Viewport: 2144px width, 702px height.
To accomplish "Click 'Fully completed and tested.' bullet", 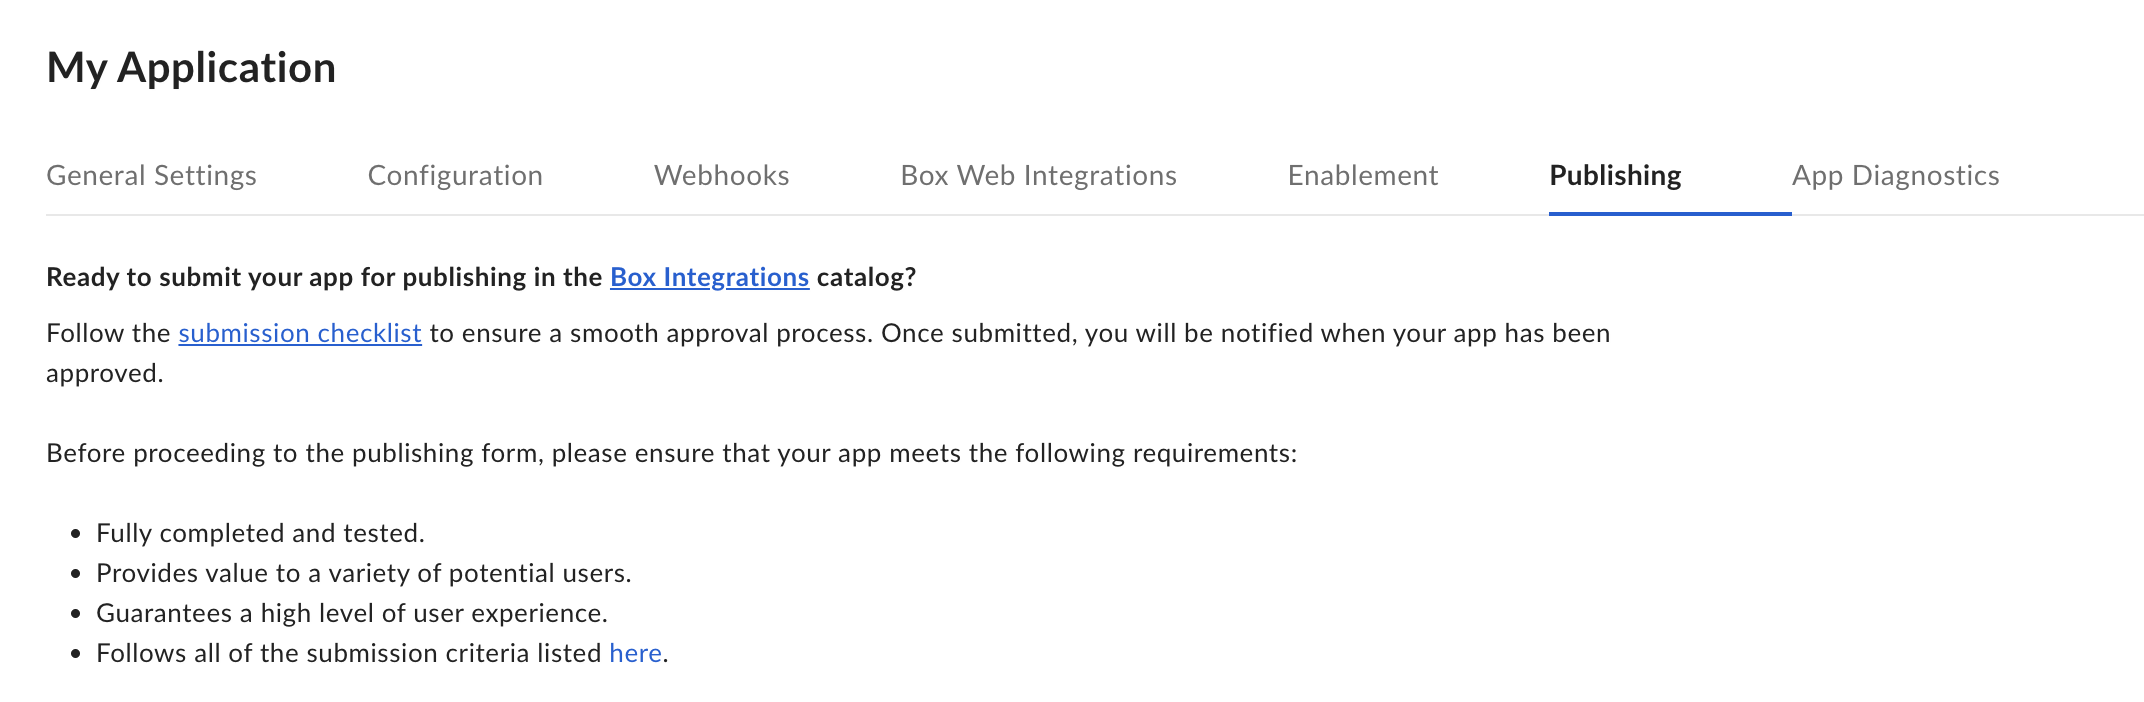I will 260,533.
